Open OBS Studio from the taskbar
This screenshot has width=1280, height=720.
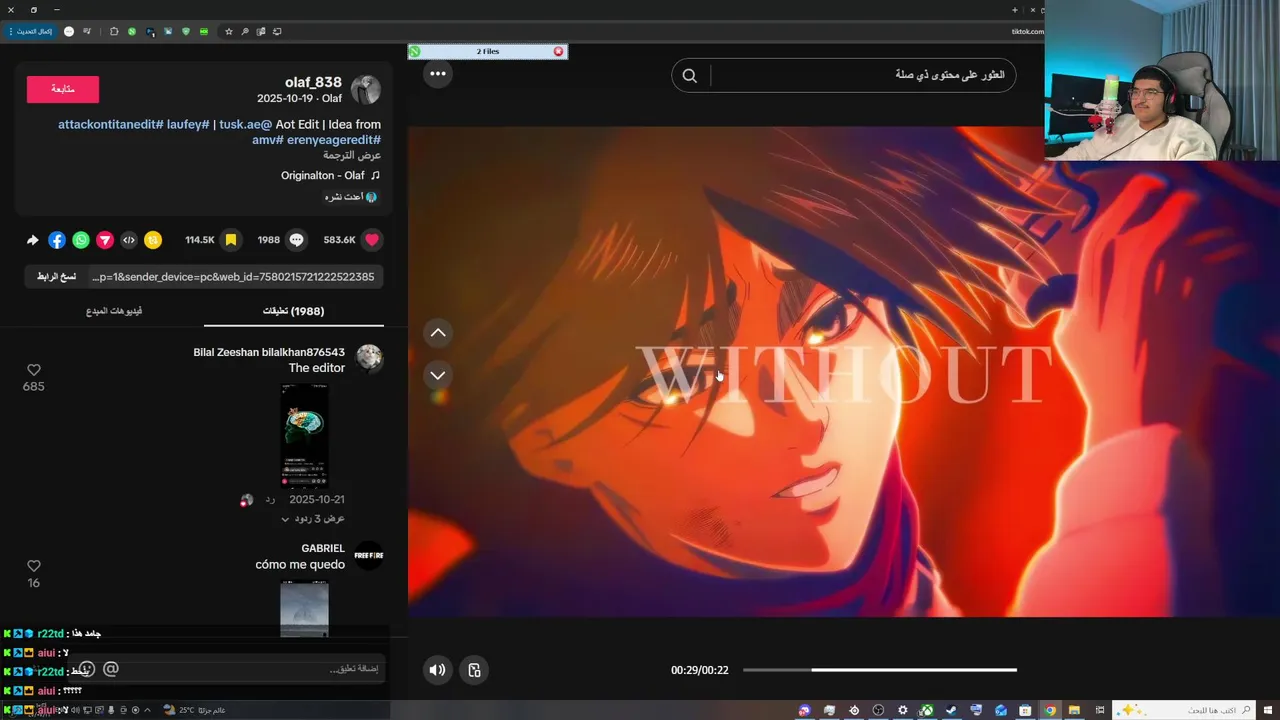(878, 710)
